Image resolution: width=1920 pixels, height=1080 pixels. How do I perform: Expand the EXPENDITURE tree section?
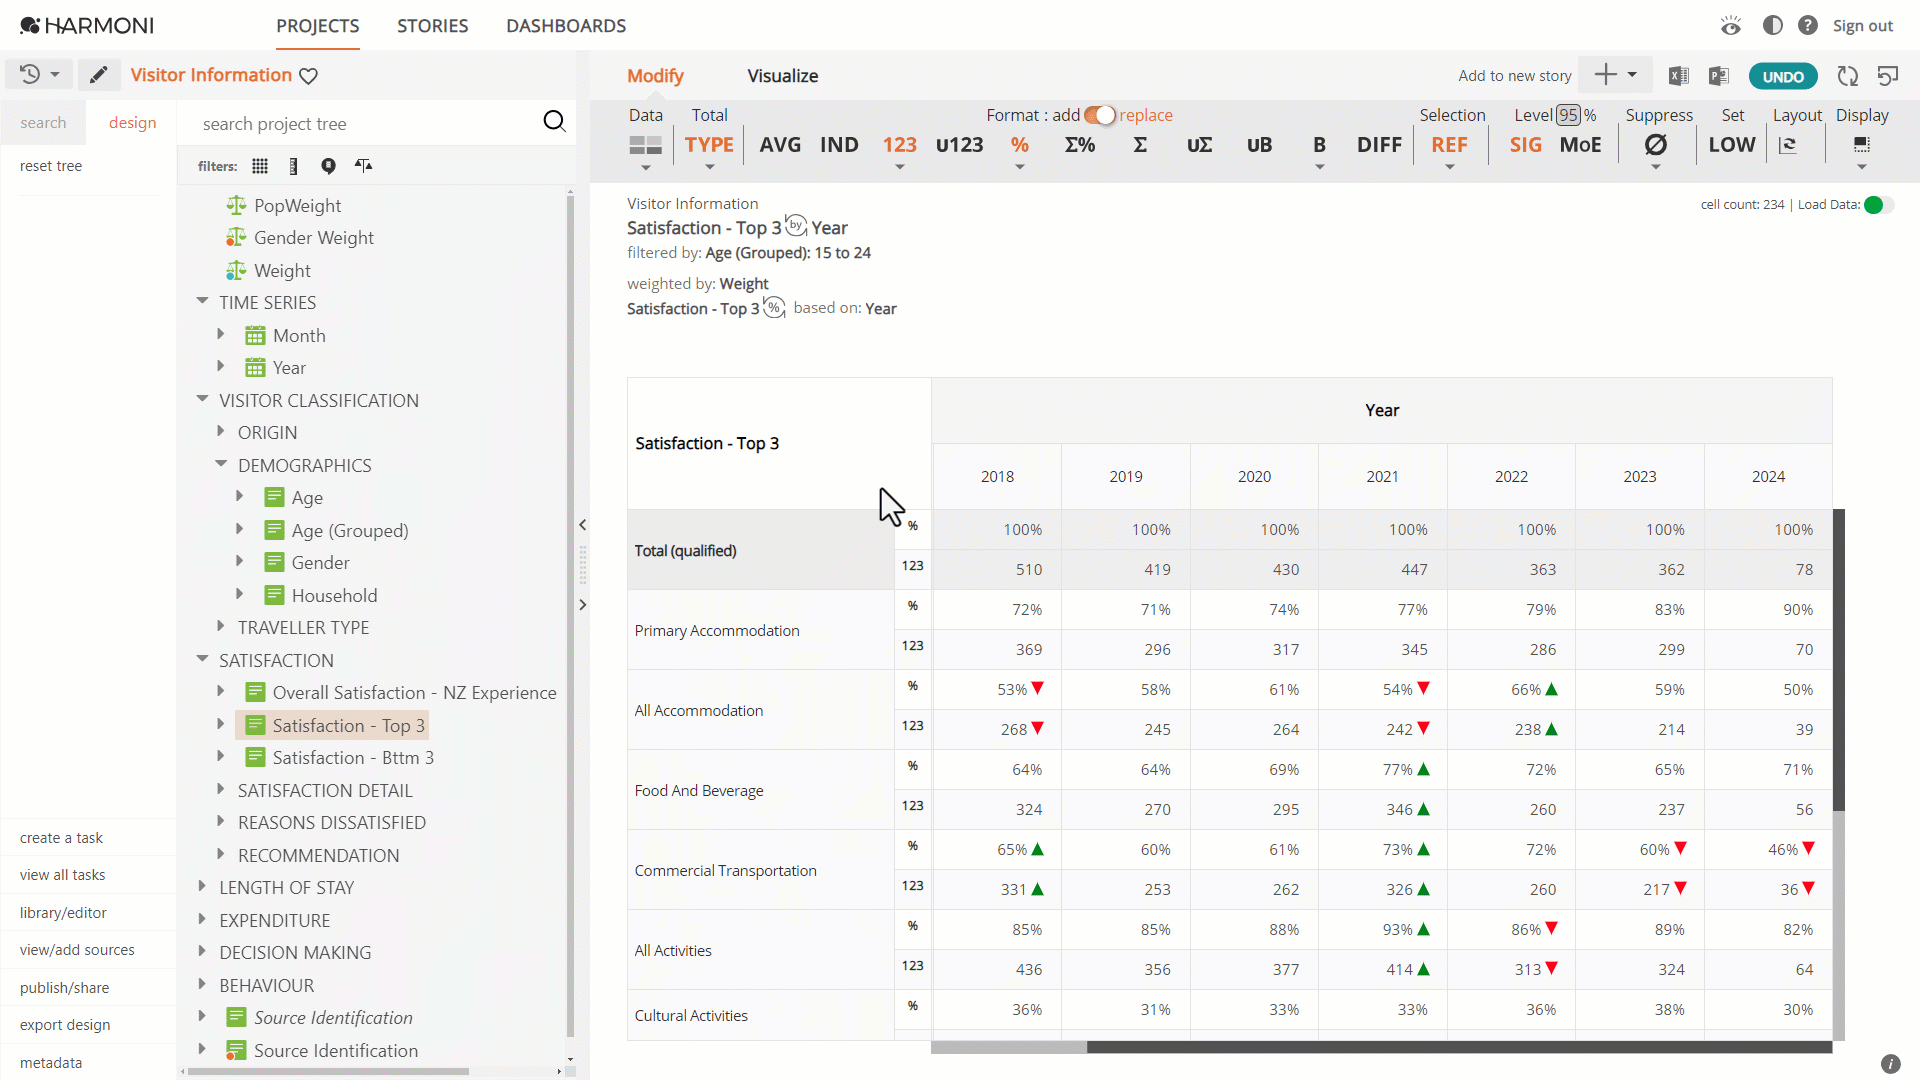pyautogui.click(x=202, y=920)
